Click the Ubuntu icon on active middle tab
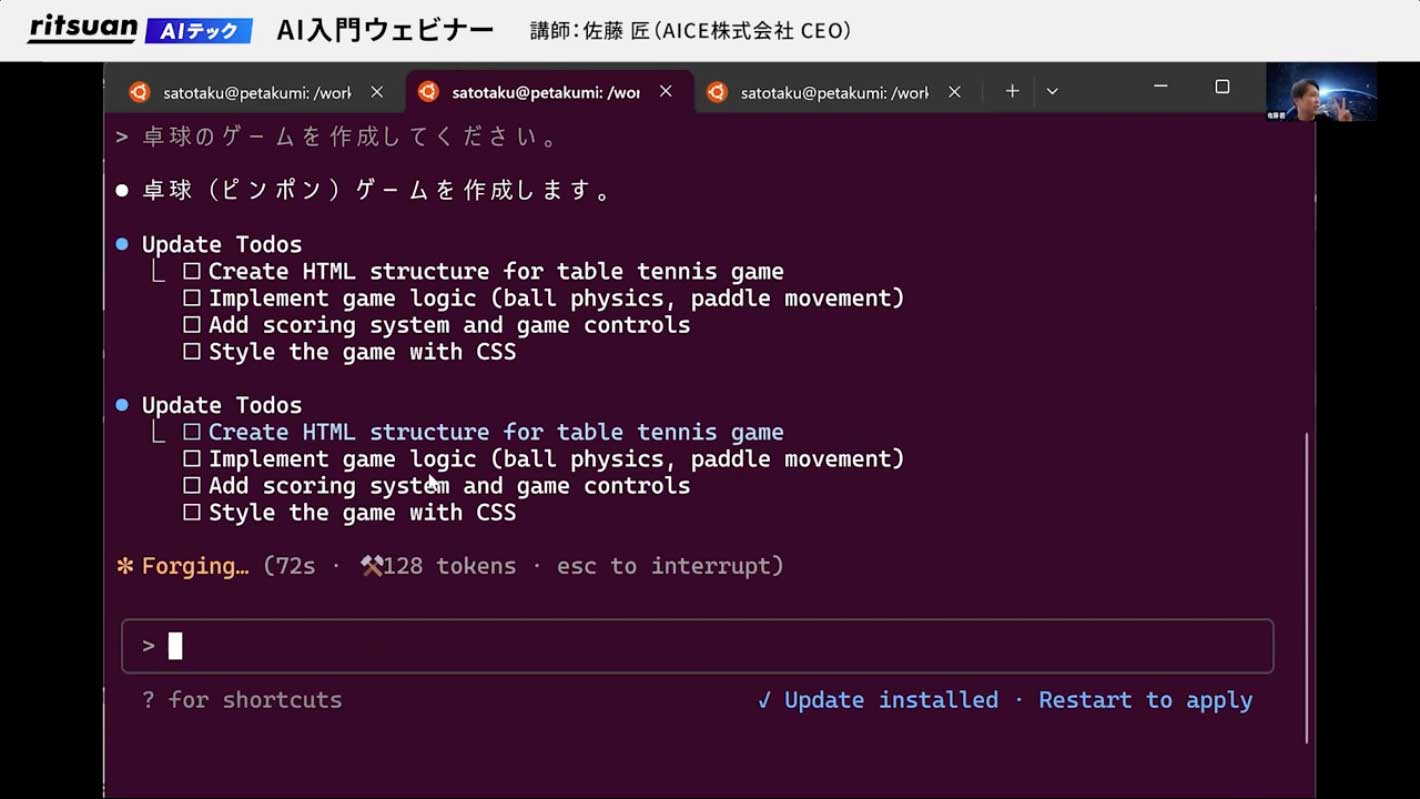Screen dimensions: 1420x799 [428, 91]
